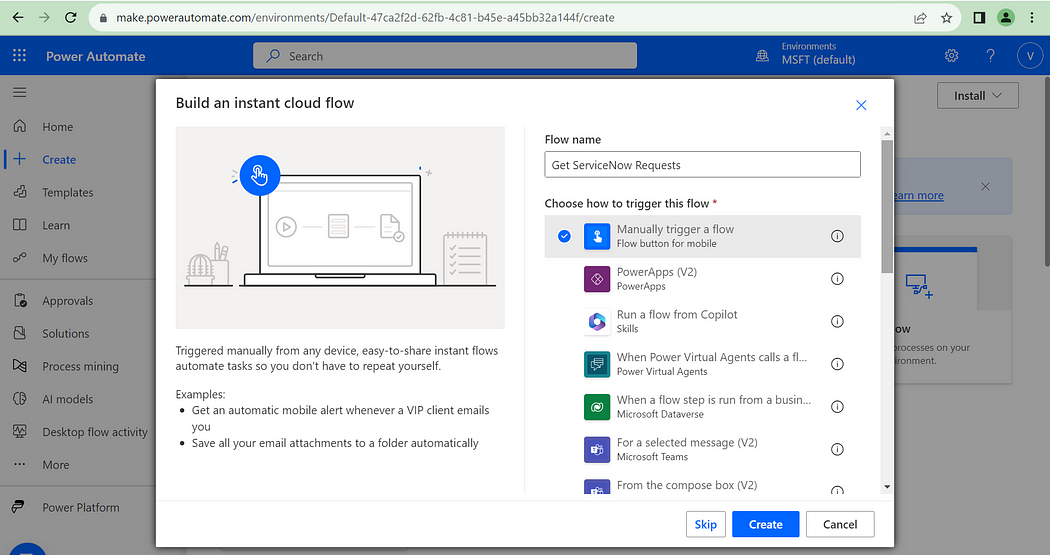Click the Desktop flow activity icon

click(x=20, y=431)
